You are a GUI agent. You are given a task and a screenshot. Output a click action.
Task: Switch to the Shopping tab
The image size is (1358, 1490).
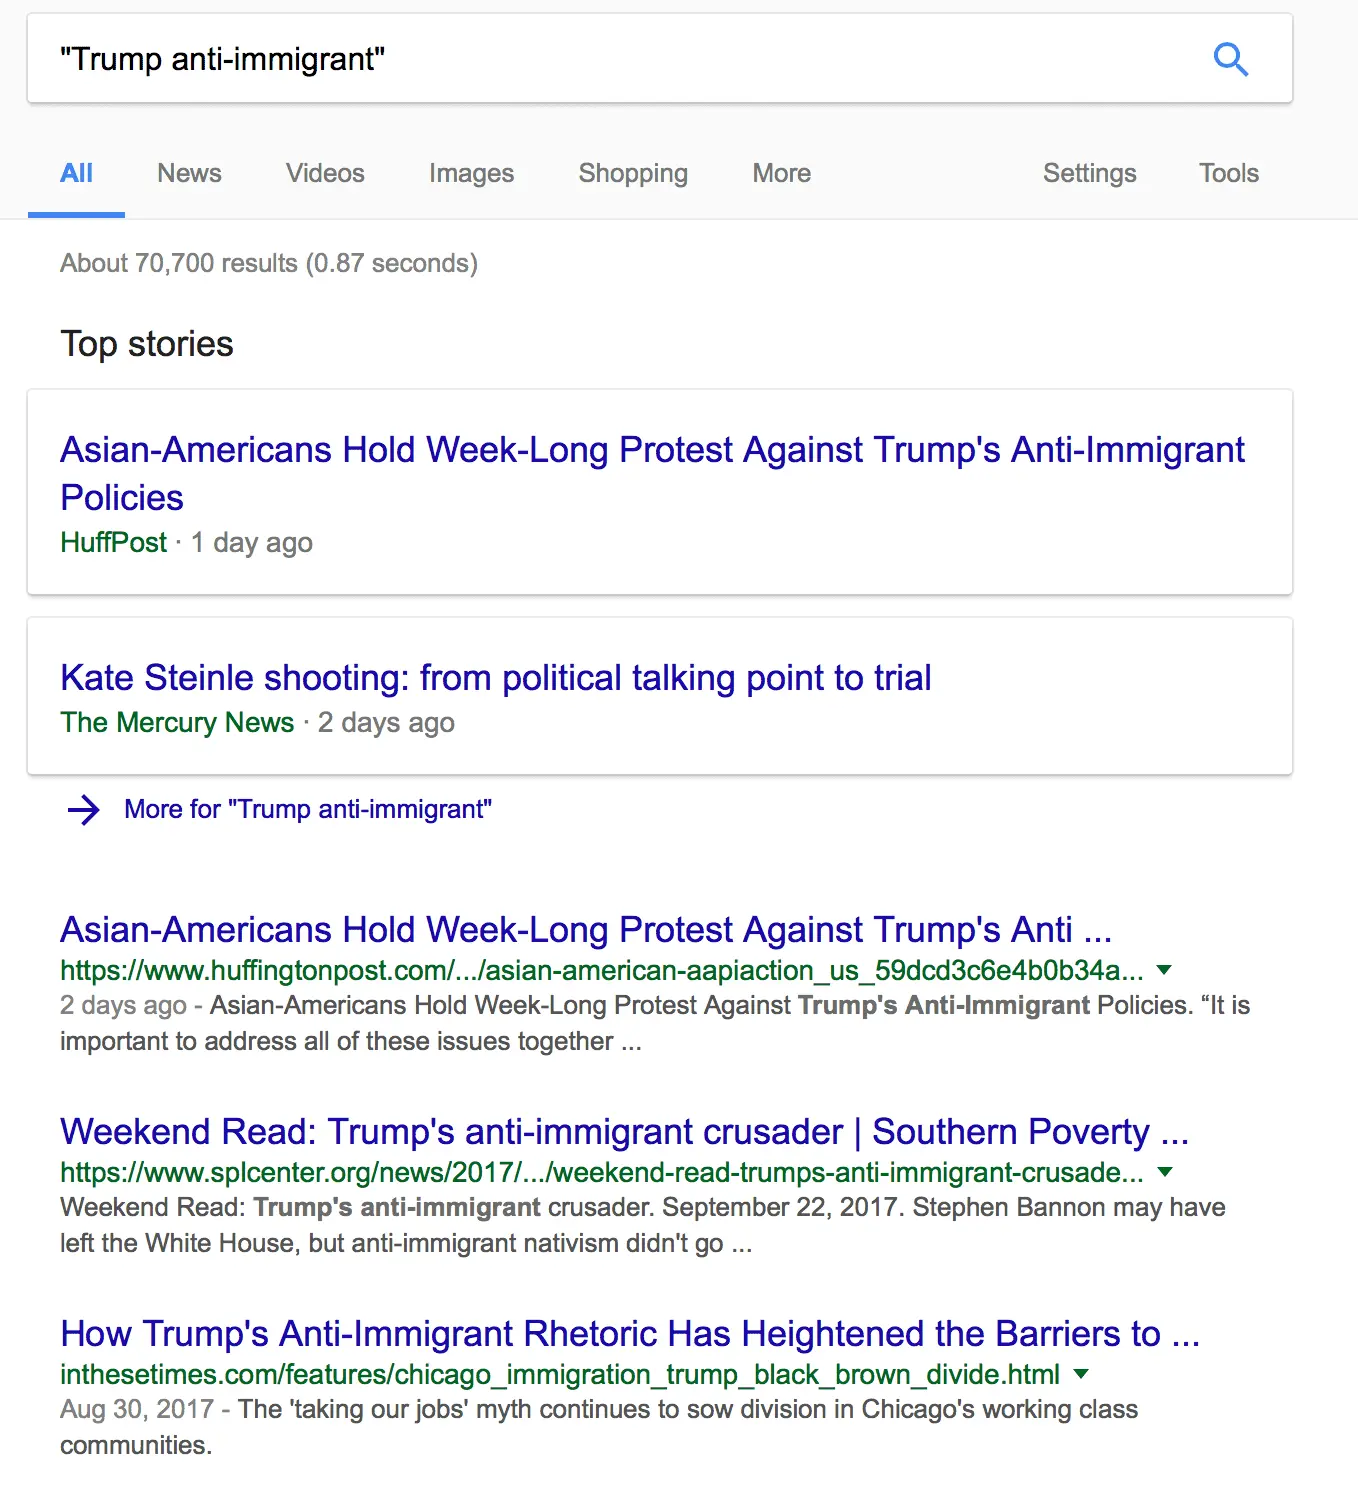tap(632, 173)
